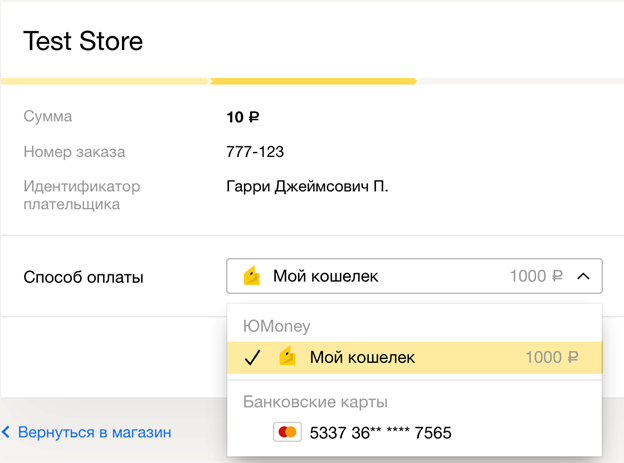624x463 pixels.
Task: Select Мой кошелек in the dropdown list
Action: [362, 357]
